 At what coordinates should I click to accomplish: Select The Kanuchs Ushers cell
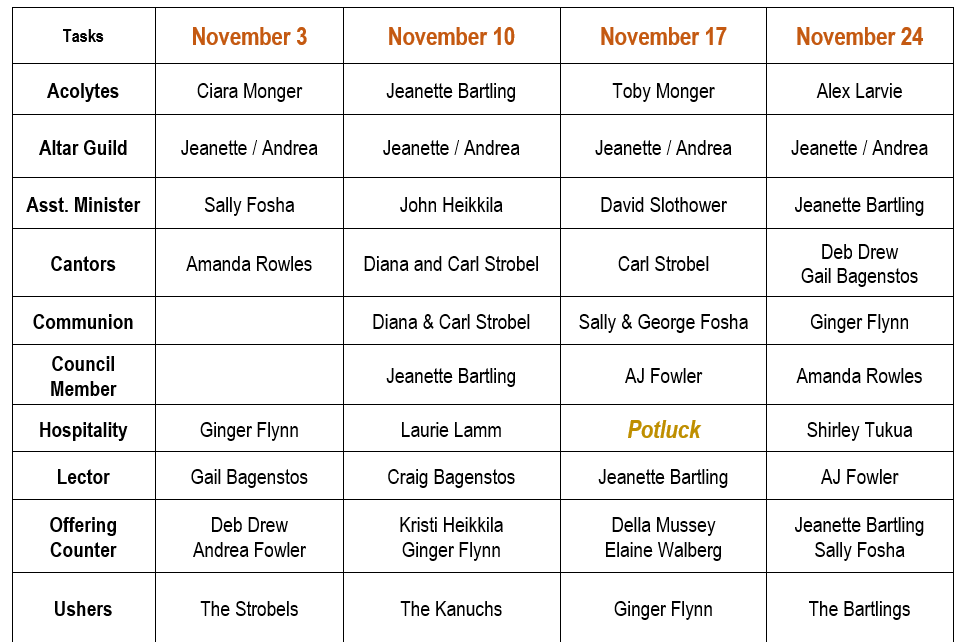pos(451,608)
